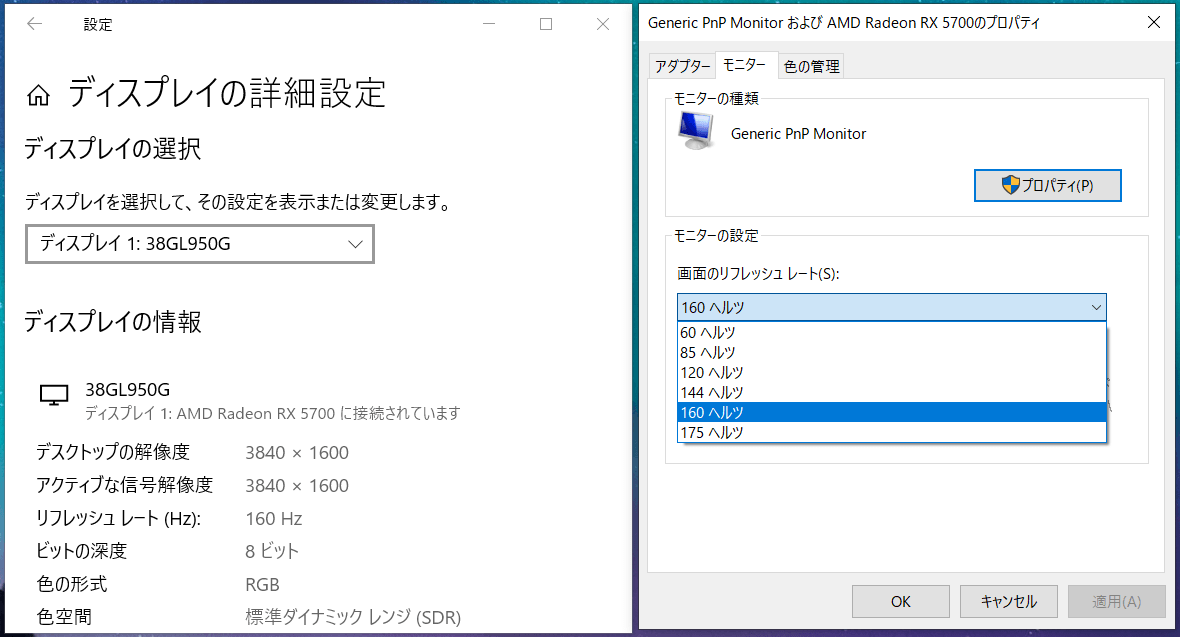Click the デスクトップの解像度 value 3840 × 1600
1180x637 pixels.
point(297,453)
